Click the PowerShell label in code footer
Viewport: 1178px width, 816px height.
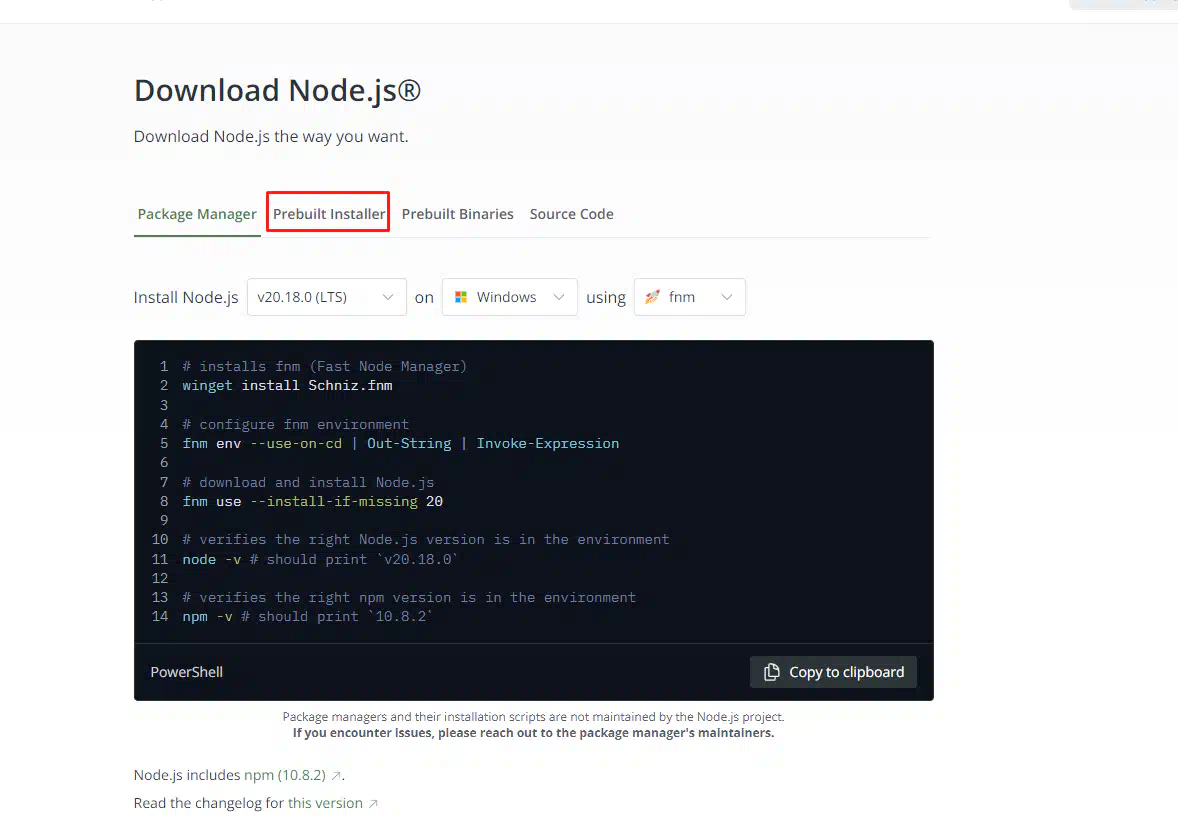point(186,672)
